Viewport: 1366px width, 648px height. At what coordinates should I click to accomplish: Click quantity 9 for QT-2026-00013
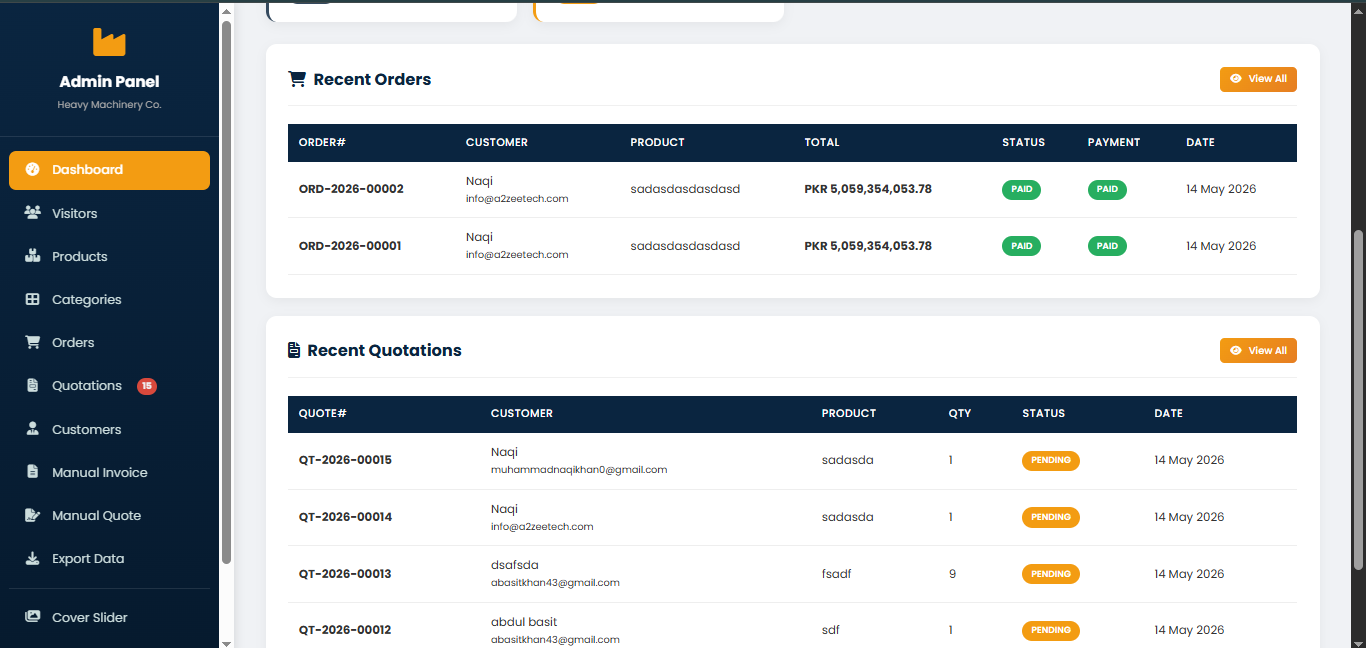click(x=952, y=574)
